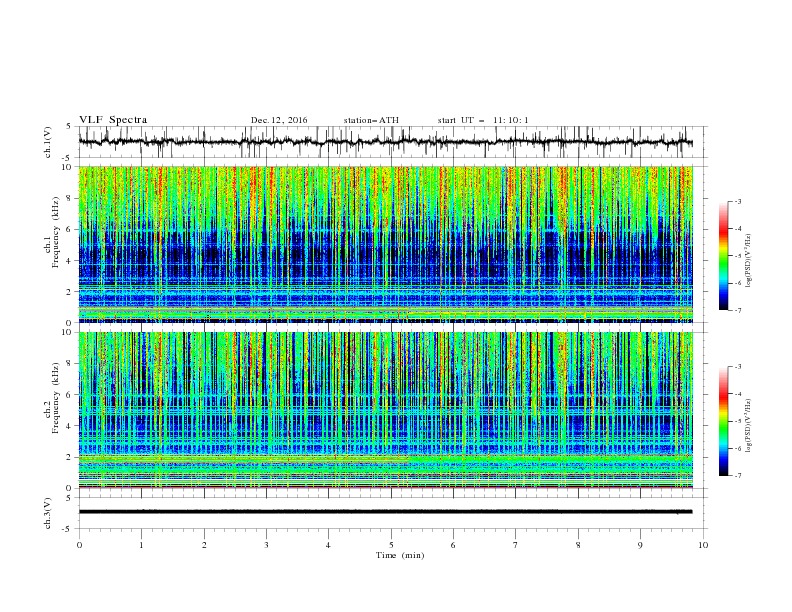Click the ch.1 spectrogram "4" kHz tick label
This screenshot has width=792, height=612.
pos(71,261)
